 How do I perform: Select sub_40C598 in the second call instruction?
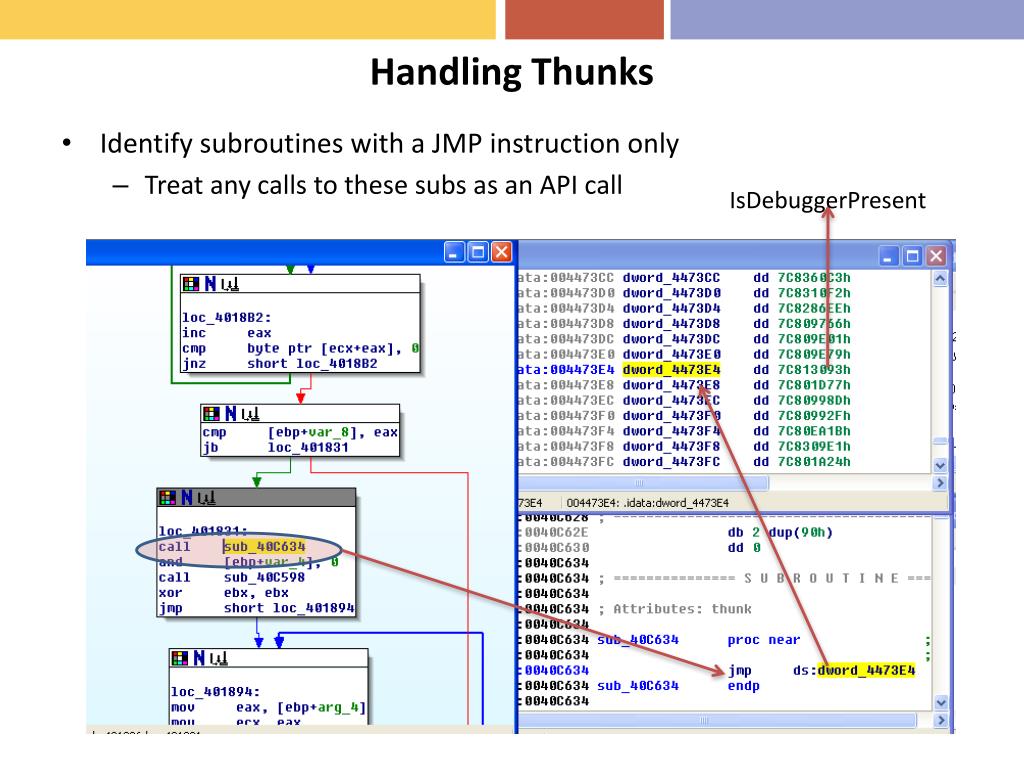click(x=264, y=577)
